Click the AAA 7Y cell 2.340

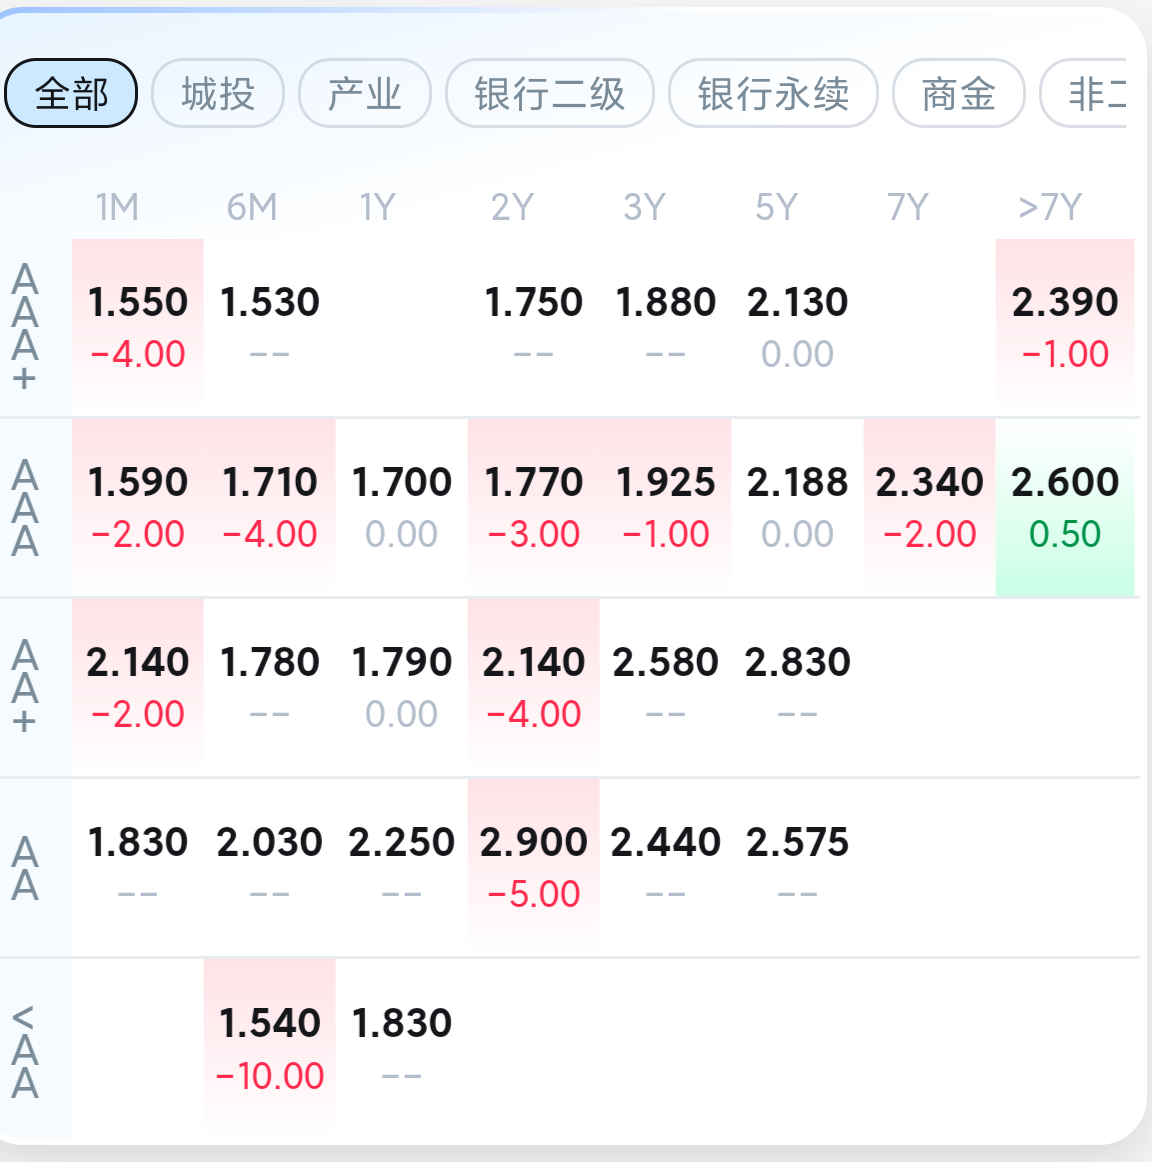tap(930, 507)
